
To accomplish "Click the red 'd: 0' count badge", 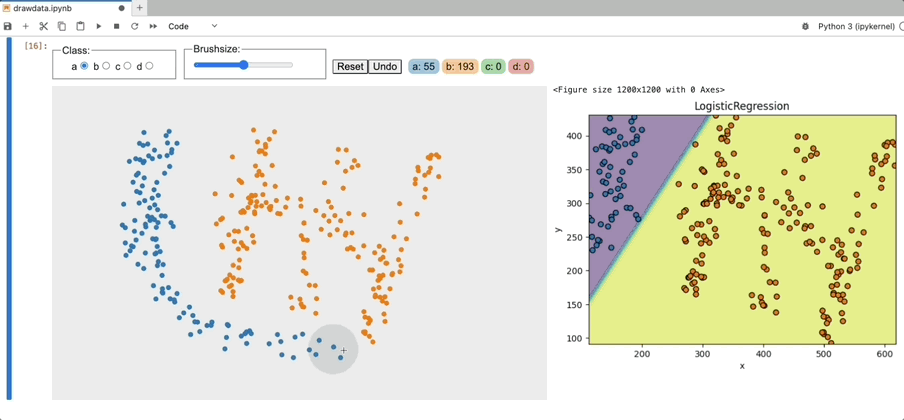I will click(x=521, y=66).
